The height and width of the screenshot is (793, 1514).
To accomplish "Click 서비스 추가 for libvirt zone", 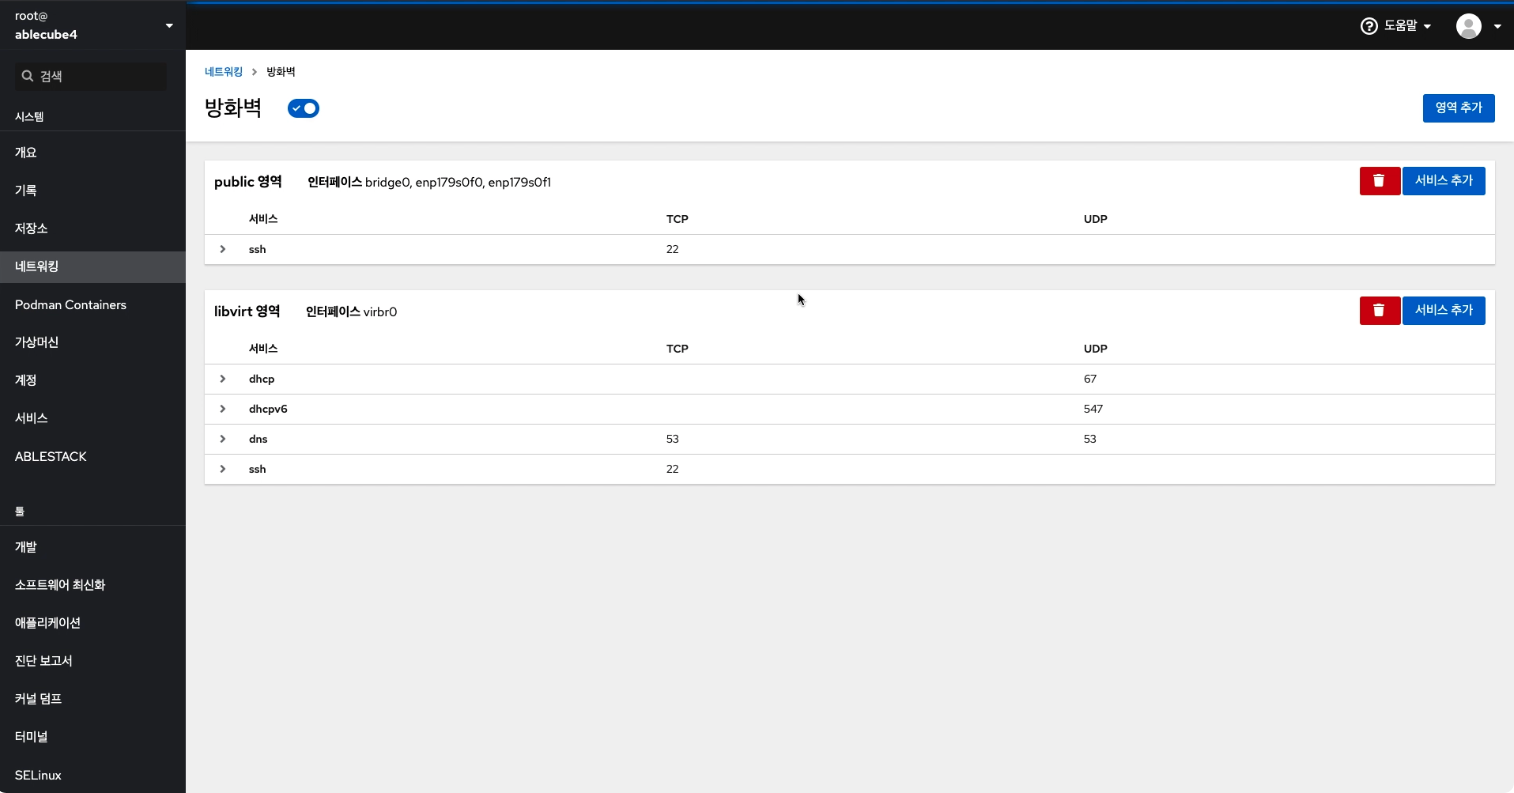I will [x=1443, y=311].
